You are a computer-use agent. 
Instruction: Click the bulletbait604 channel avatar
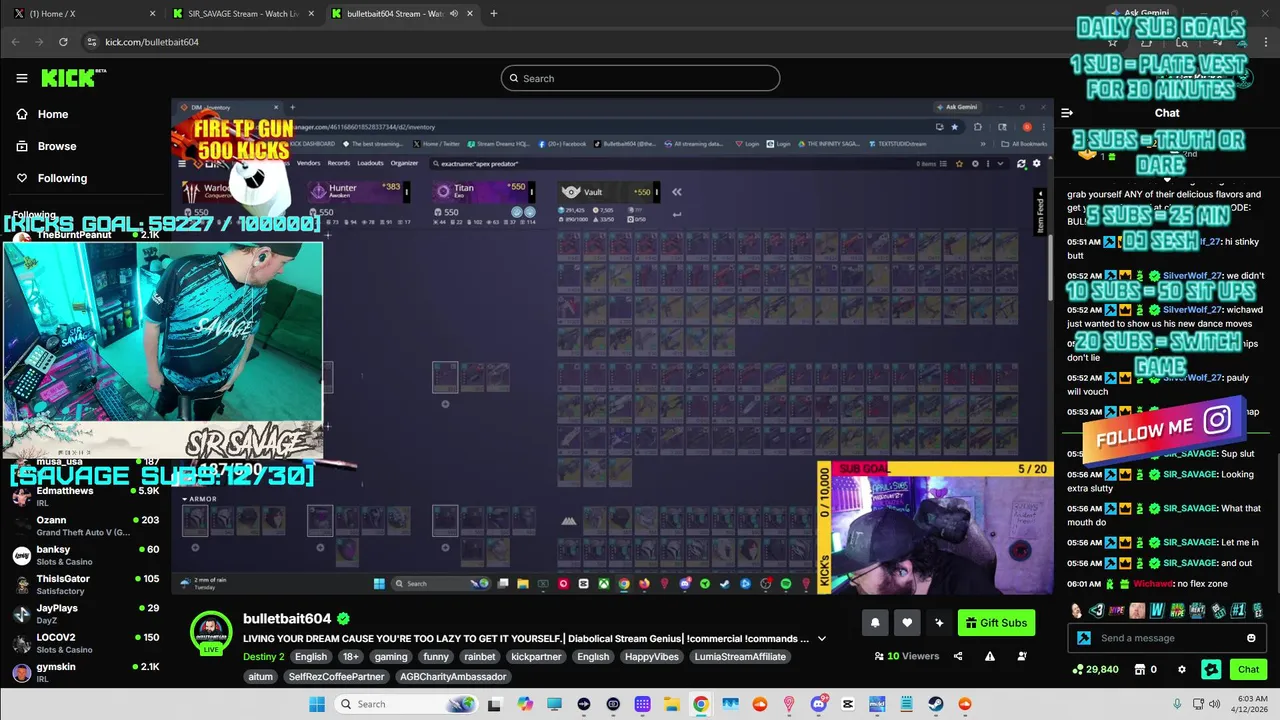211,632
